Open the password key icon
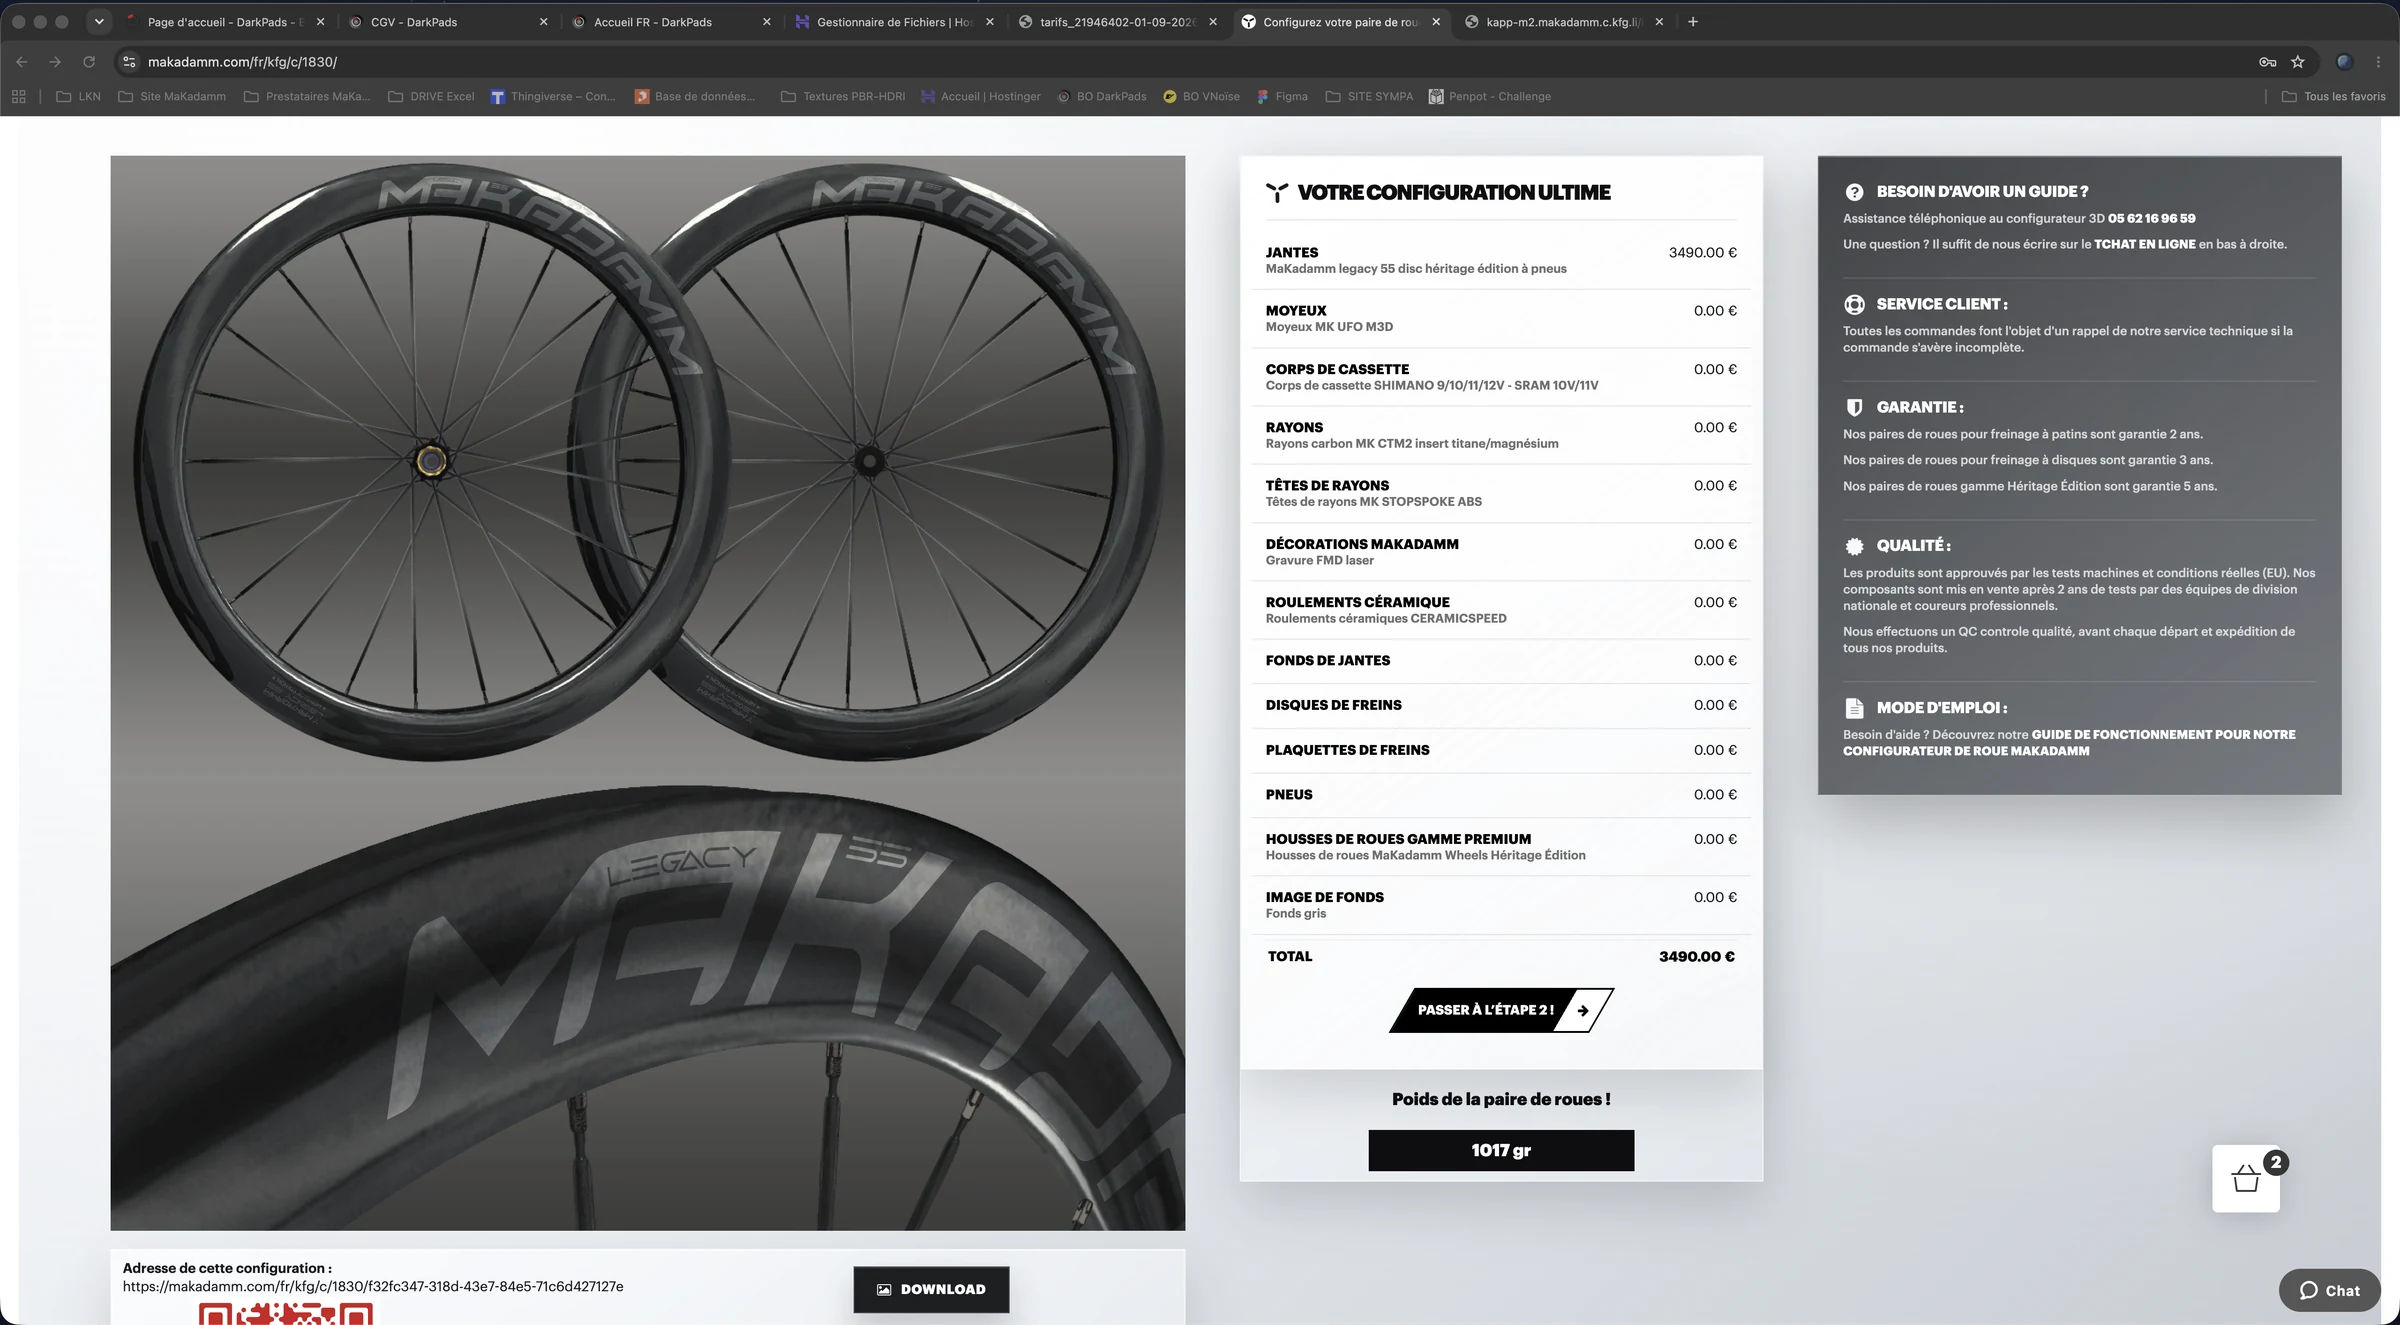The width and height of the screenshot is (2400, 1325). 2267,62
